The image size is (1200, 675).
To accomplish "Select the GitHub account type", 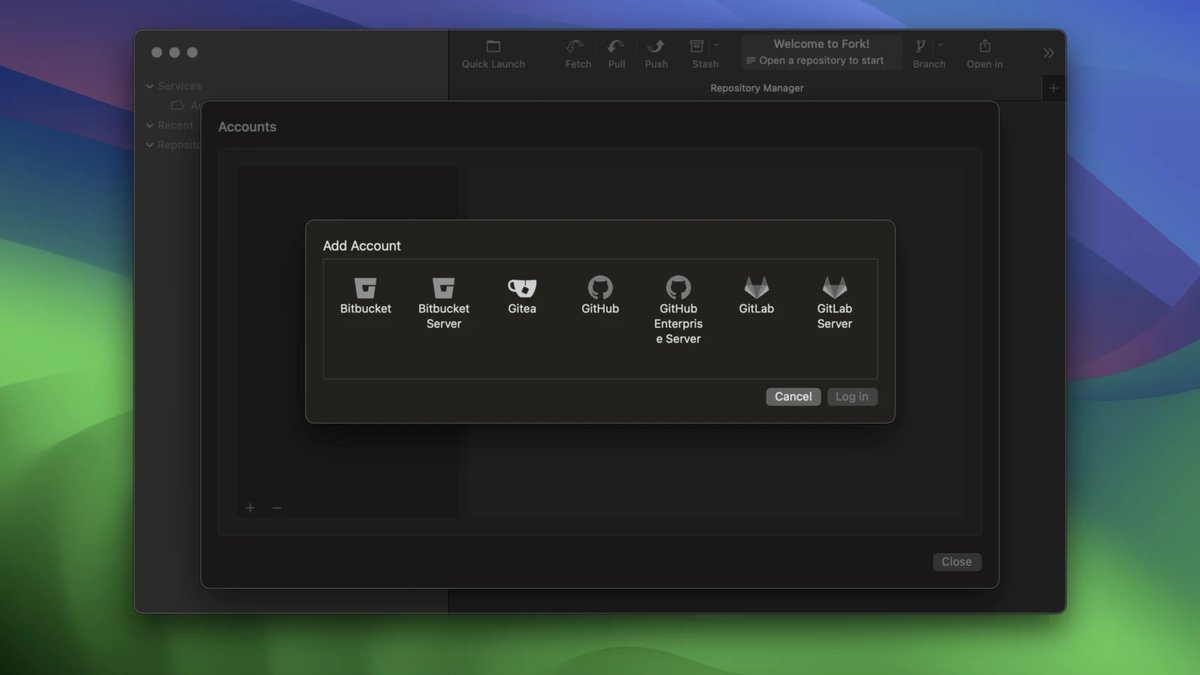I will (x=600, y=293).
